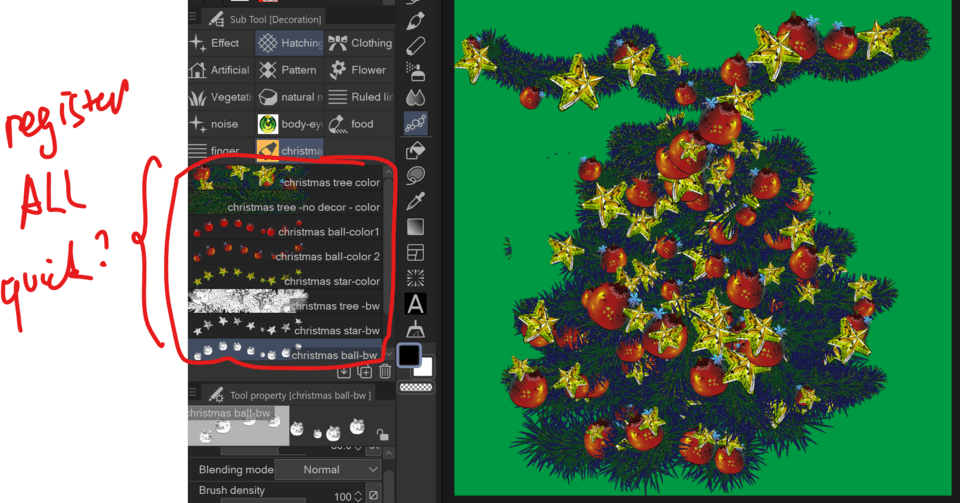Click sub tool list scroll-up arrow
960x503 pixels.
click(388, 171)
